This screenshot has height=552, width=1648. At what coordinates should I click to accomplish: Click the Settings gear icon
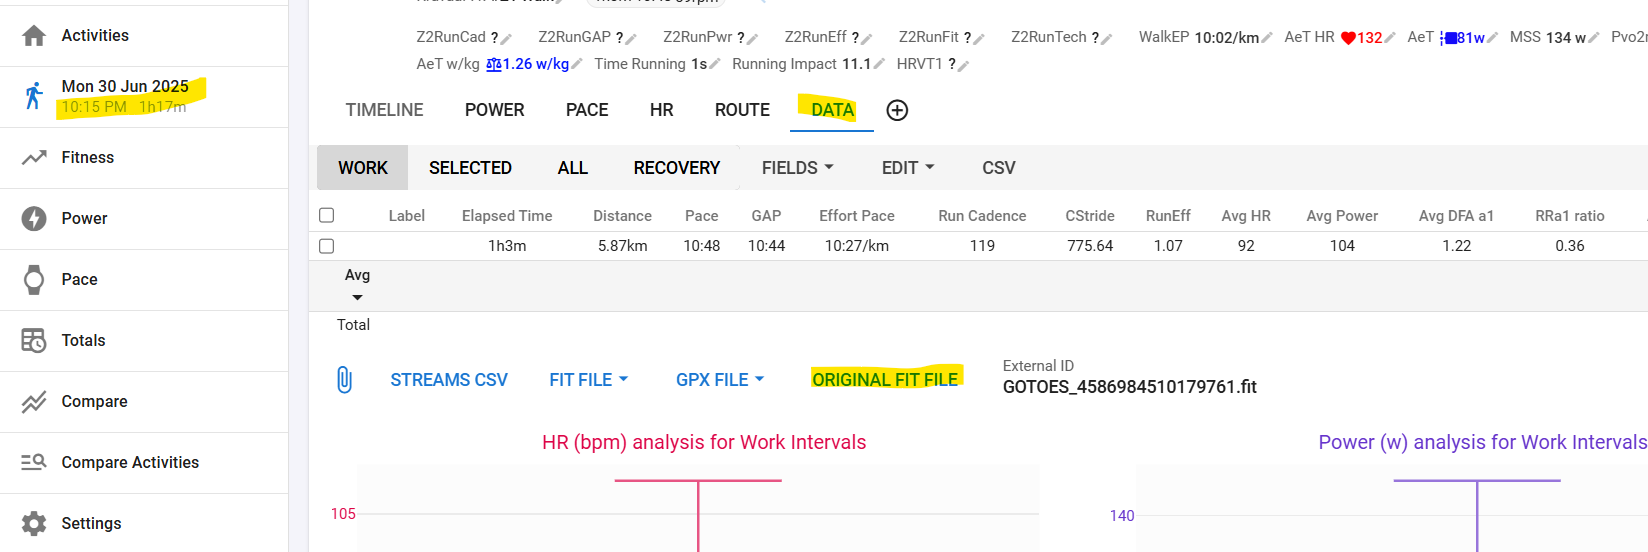[34, 524]
